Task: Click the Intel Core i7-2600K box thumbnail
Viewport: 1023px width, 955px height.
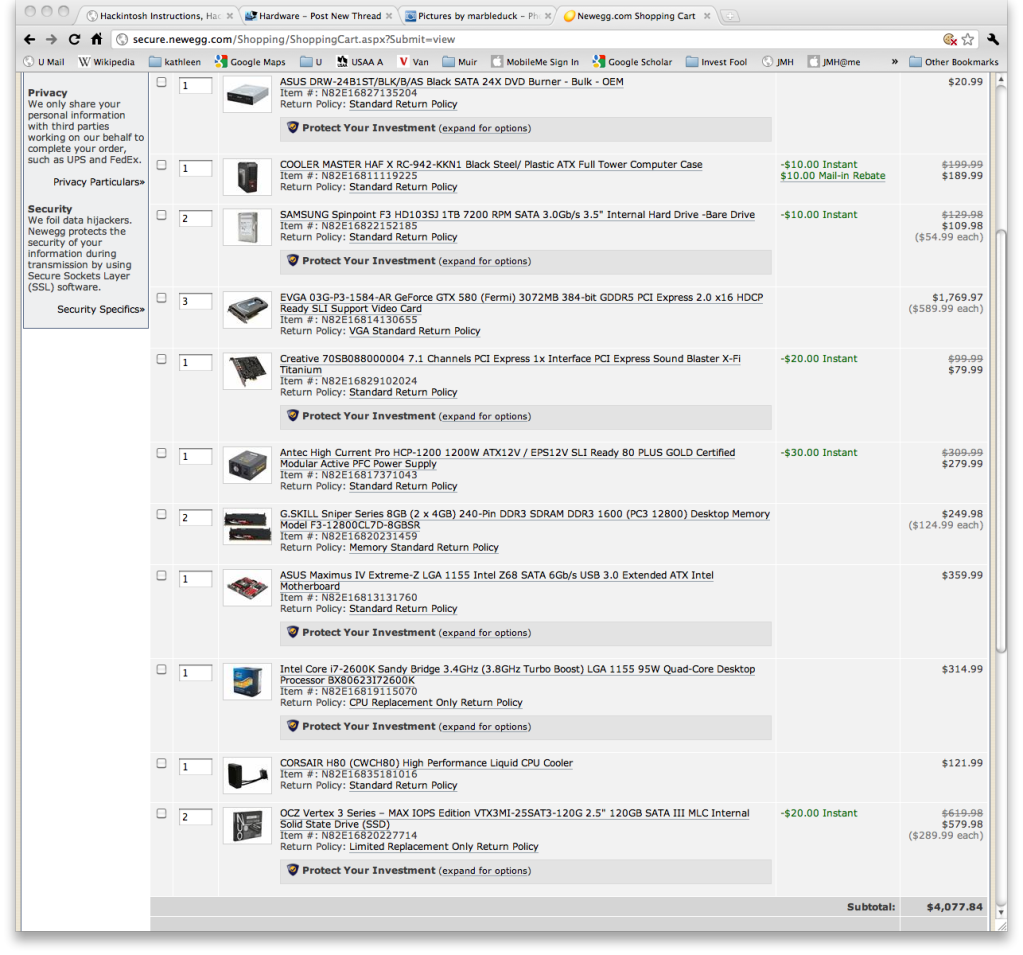Action: pos(247,682)
